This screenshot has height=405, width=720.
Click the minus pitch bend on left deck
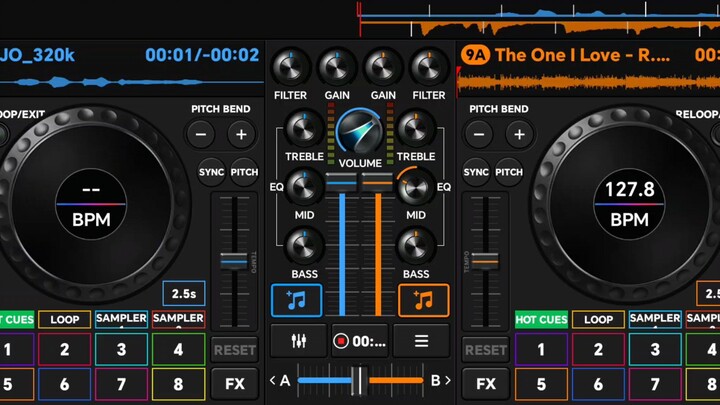coord(201,135)
